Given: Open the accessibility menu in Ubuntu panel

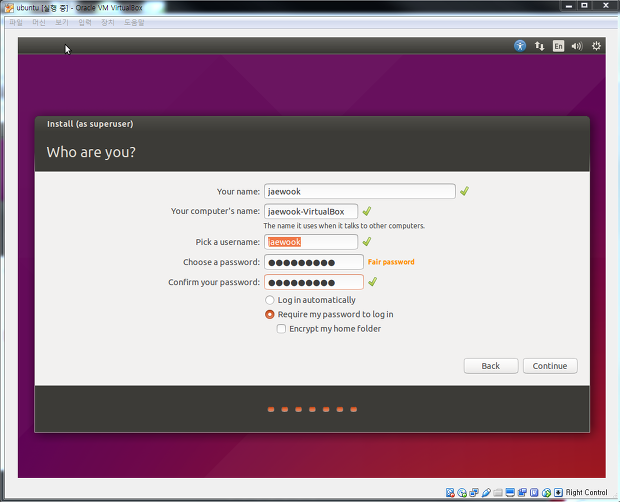Looking at the screenshot, I should (520, 46).
